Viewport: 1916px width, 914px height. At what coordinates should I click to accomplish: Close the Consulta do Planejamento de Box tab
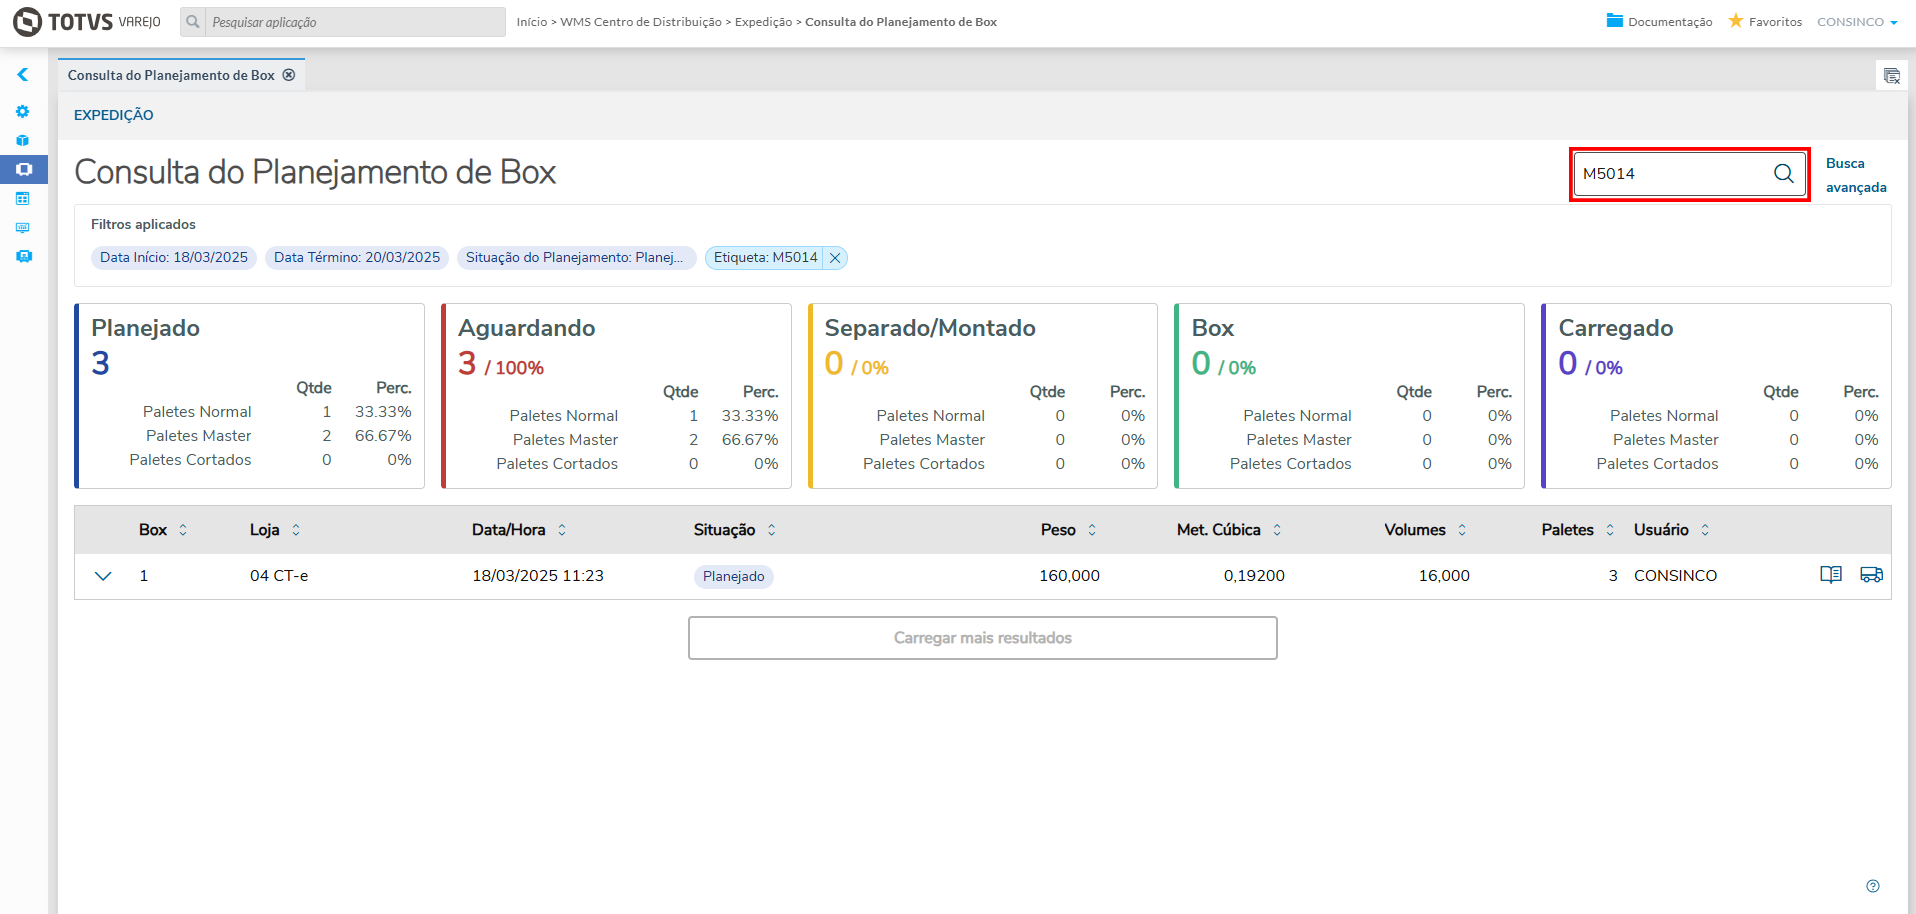click(289, 75)
